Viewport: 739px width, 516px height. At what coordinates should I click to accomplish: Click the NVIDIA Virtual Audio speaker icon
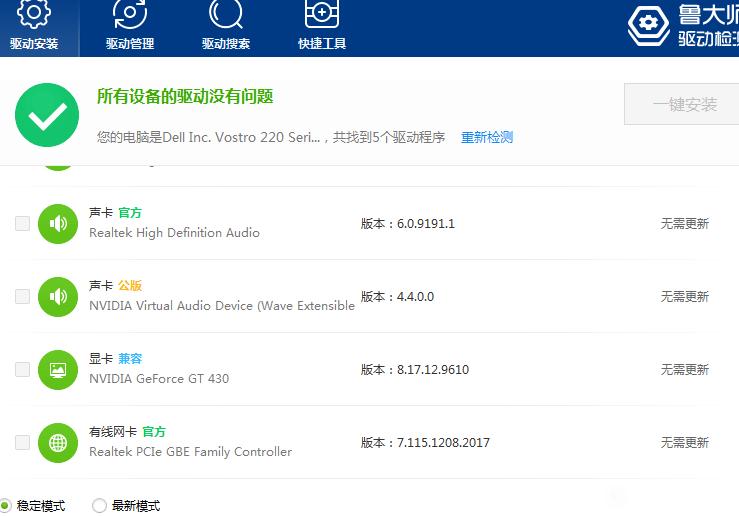tap(58, 297)
